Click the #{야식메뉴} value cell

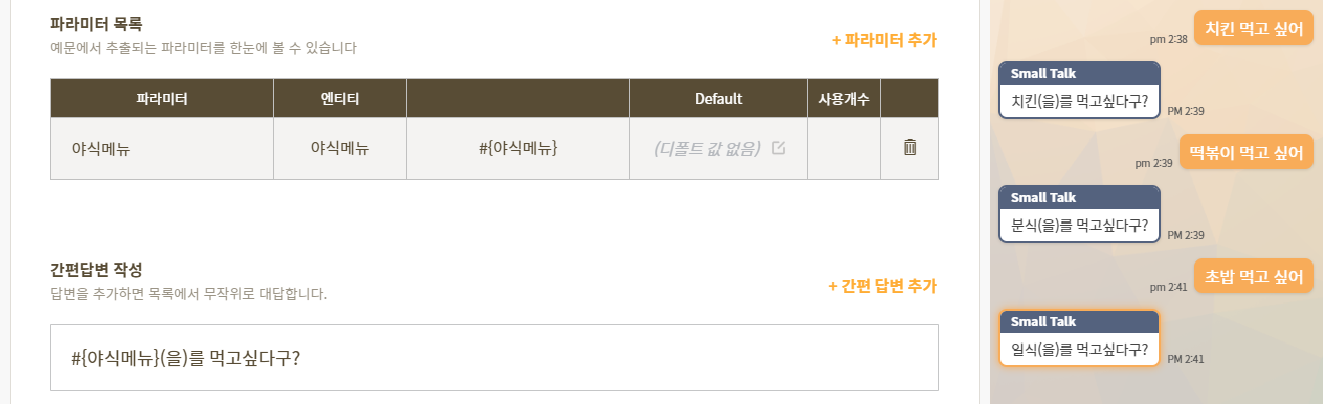coord(518,149)
